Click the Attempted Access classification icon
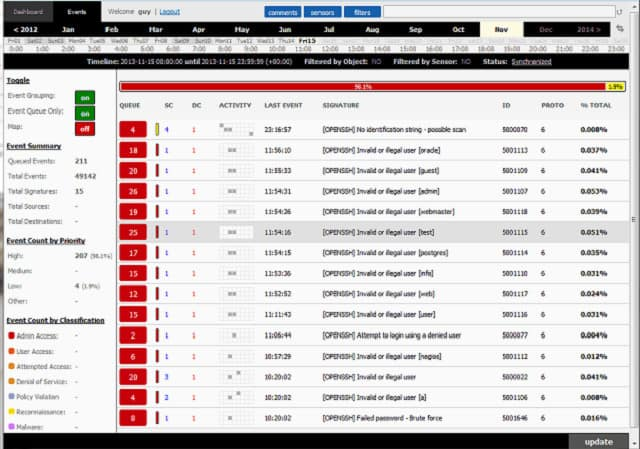 point(11,366)
